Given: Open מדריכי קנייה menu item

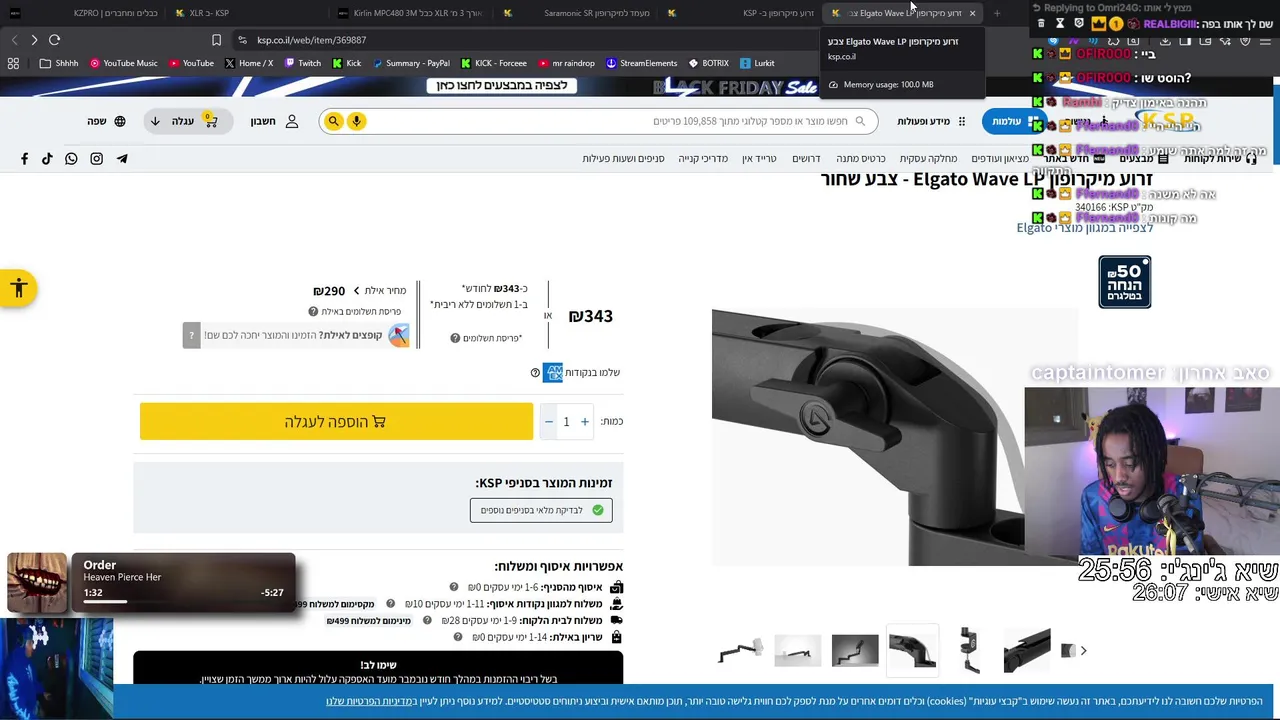Looking at the screenshot, I should [703, 159].
